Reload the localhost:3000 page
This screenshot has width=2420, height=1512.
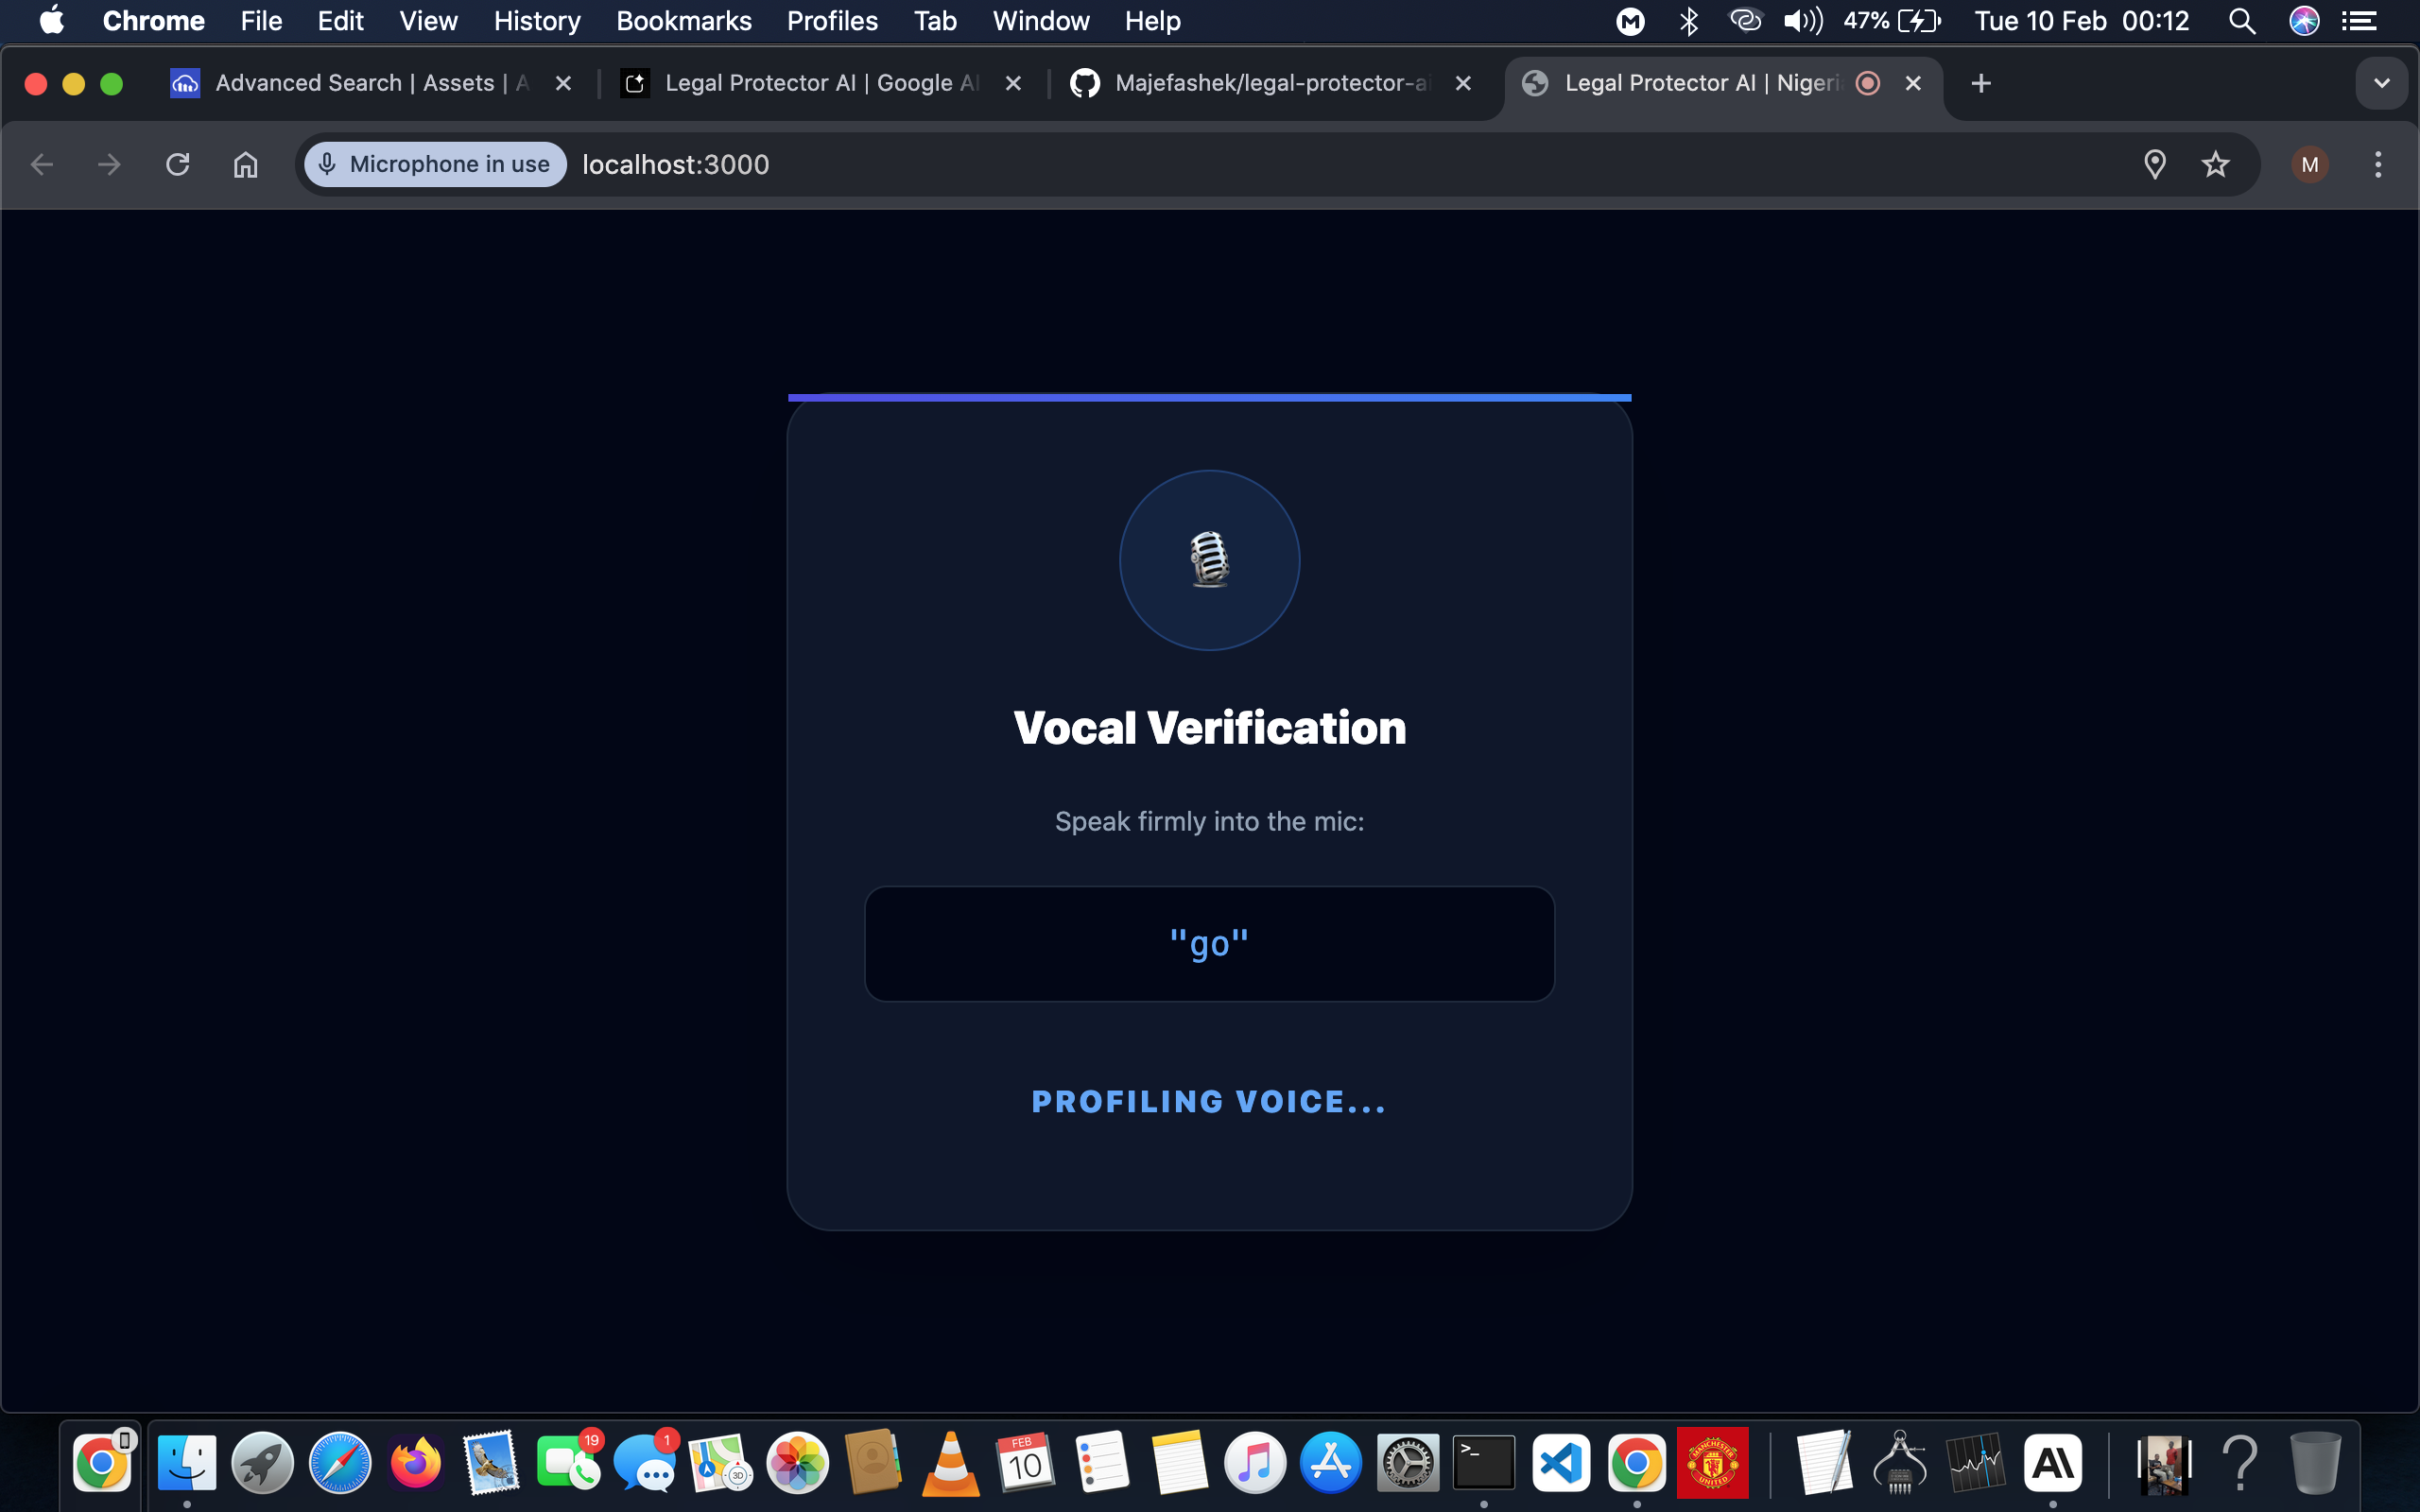(177, 164)
